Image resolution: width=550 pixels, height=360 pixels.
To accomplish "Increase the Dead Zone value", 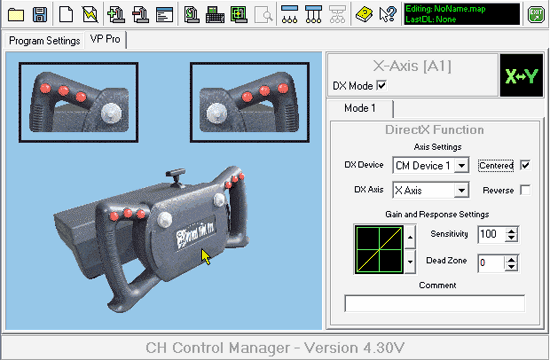I will [511, 259].
